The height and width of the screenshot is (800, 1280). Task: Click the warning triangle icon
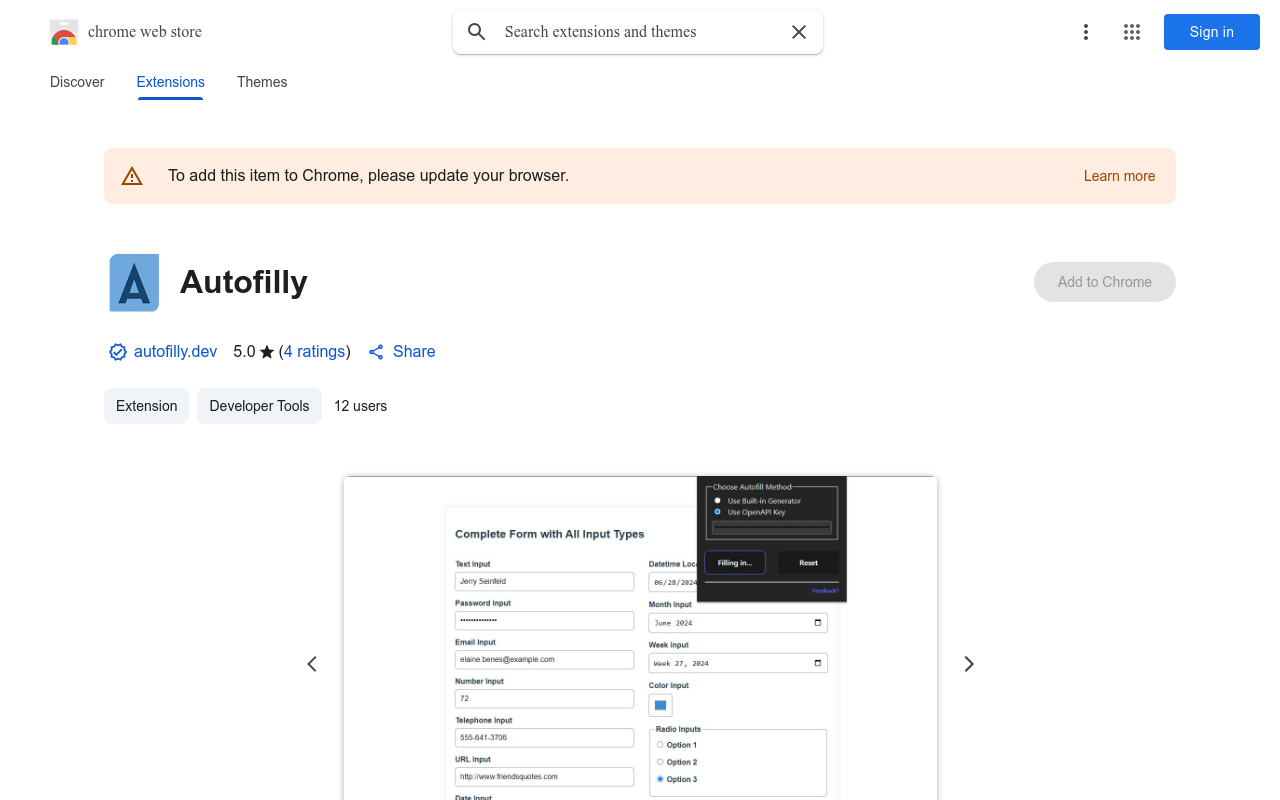point(132,176)
